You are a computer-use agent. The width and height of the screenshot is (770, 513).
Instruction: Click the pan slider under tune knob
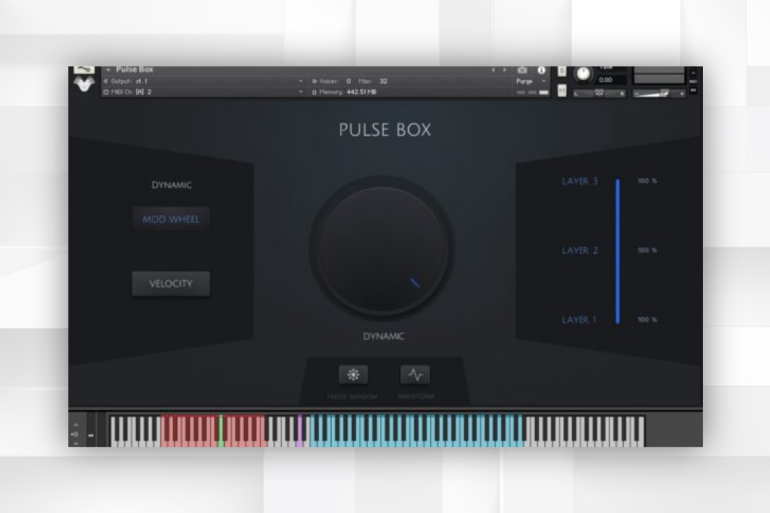point(599,93)
